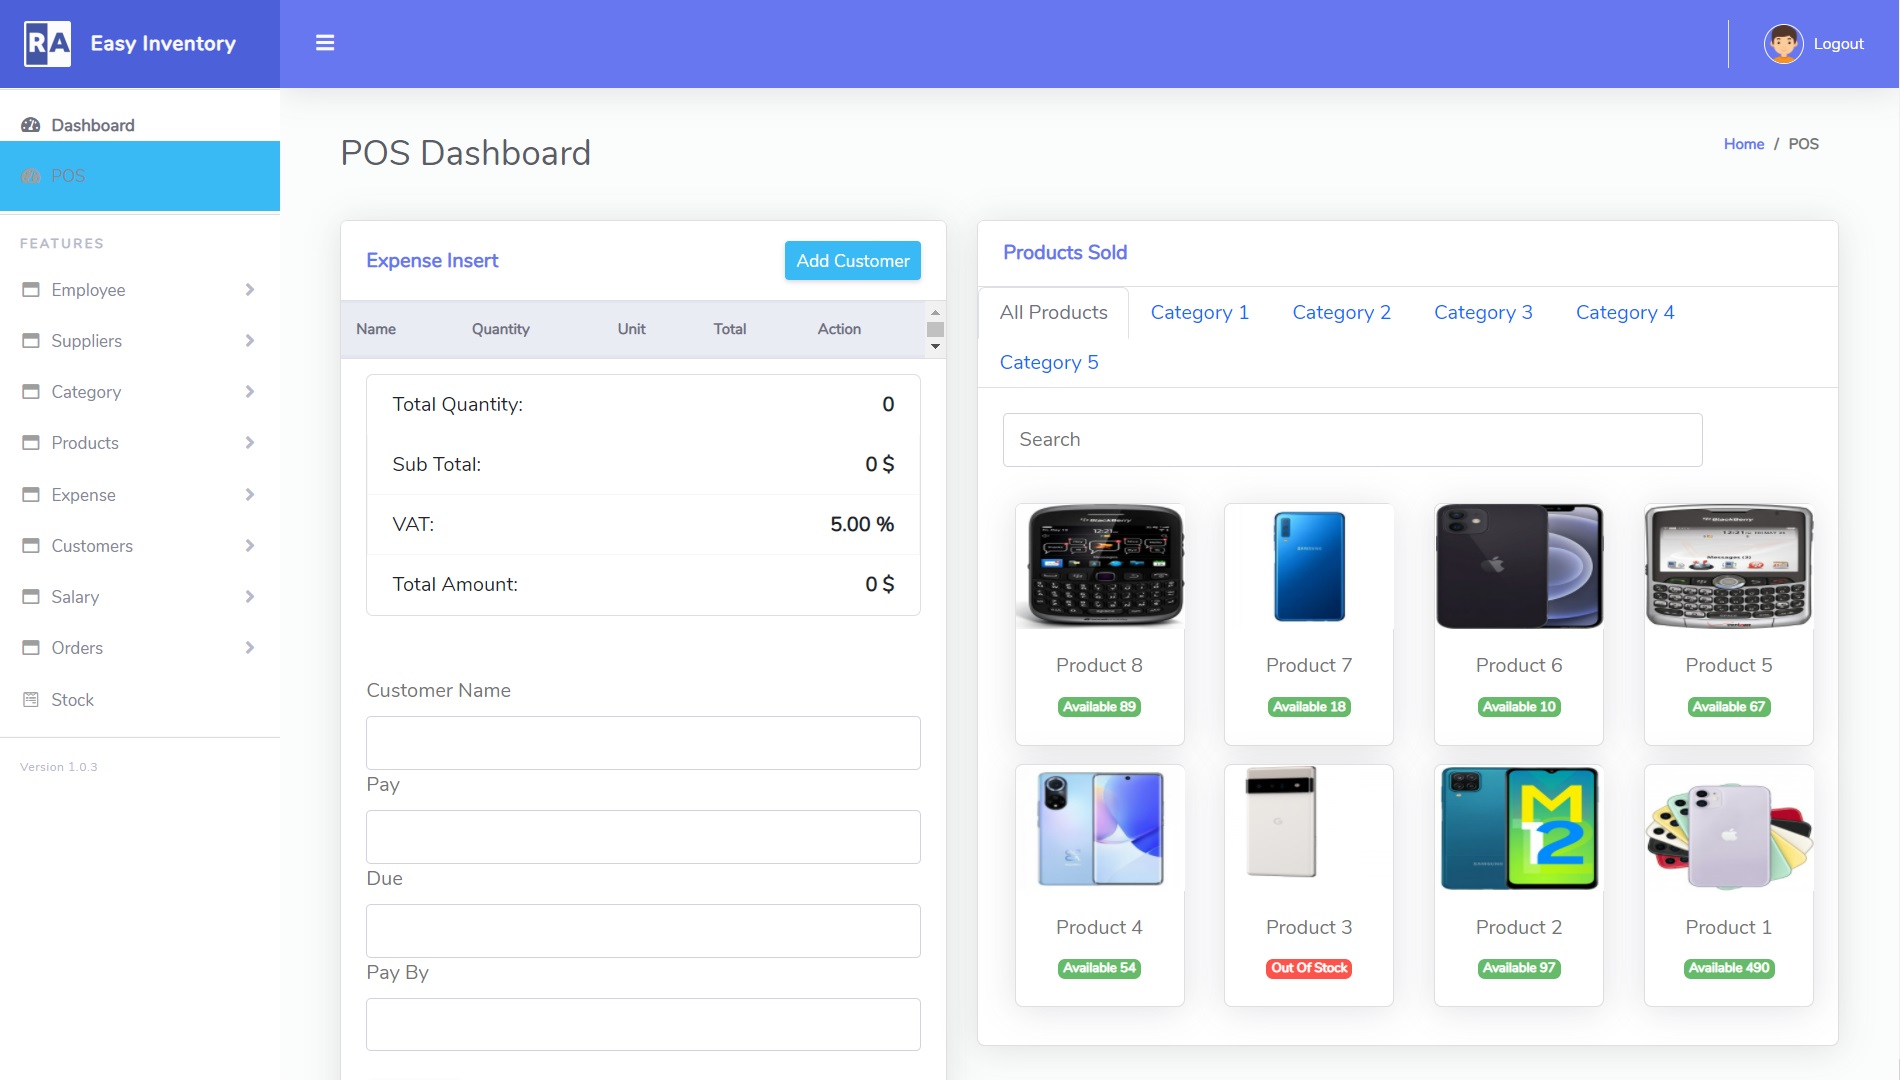This screenshot has width=1900, height=1080.
Task: Open Dashboard via its gauge icon
Action: point(31,125)
